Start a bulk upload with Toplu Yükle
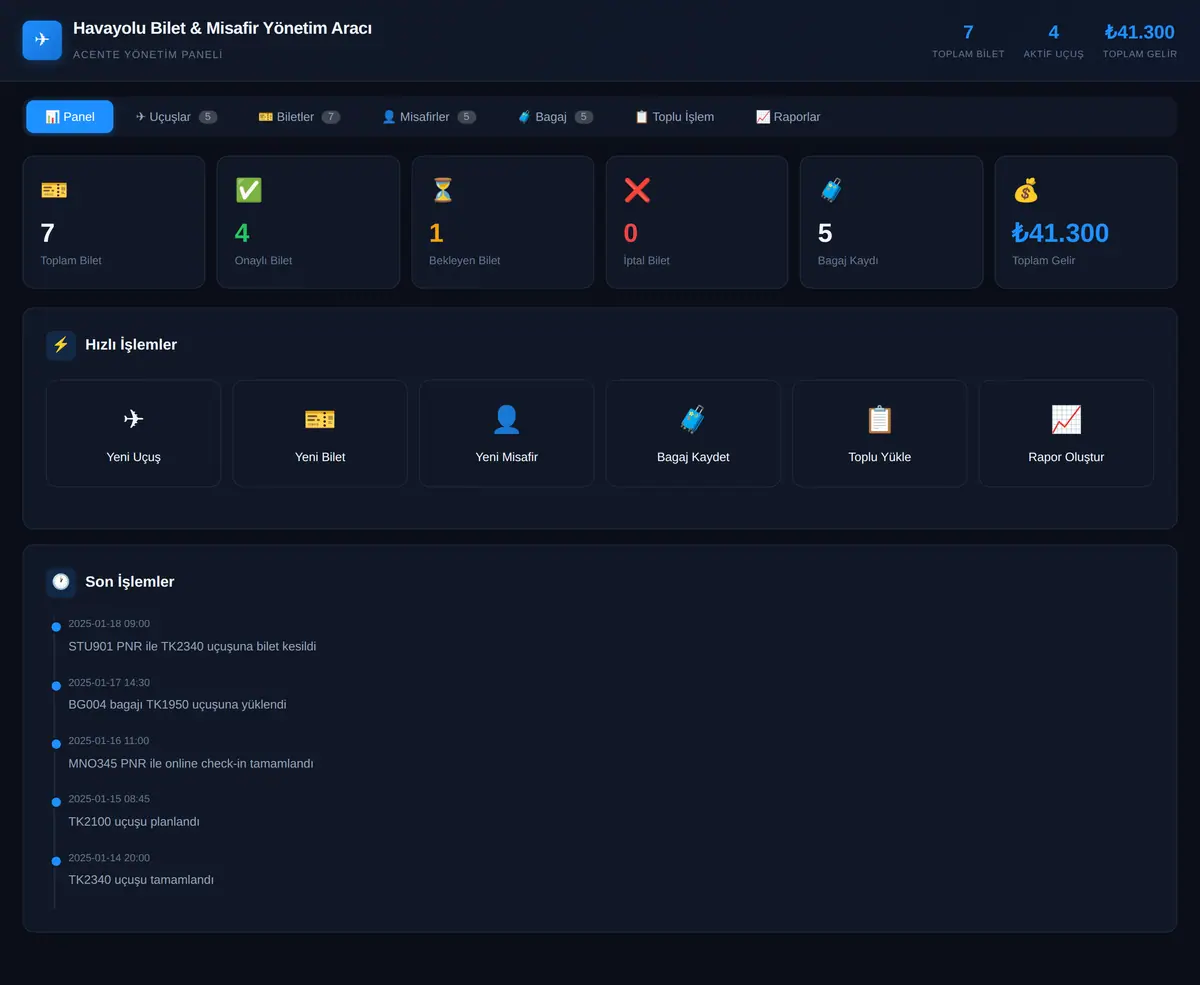 pos(880,433)
